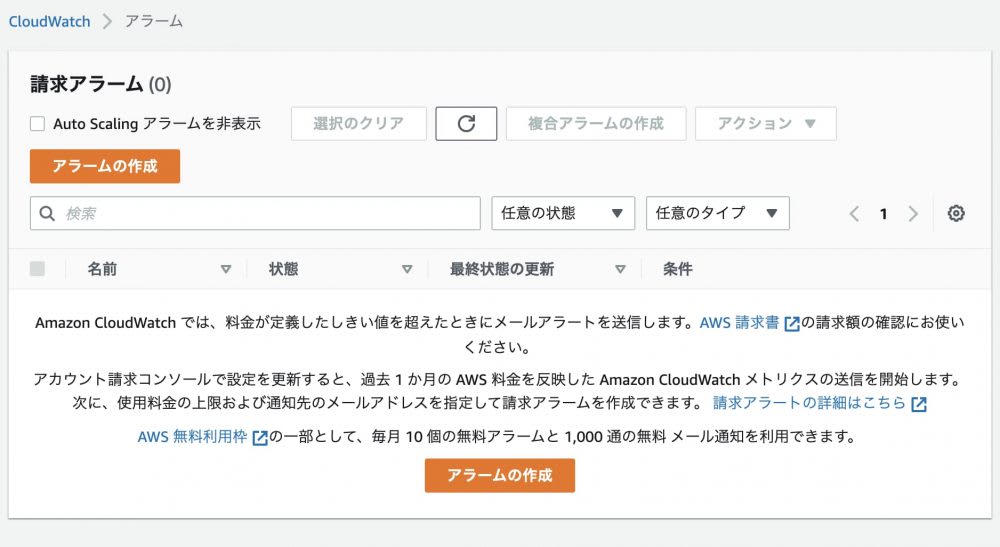
Task: Click the top orange アラームの作成 button
Action: 105,166
